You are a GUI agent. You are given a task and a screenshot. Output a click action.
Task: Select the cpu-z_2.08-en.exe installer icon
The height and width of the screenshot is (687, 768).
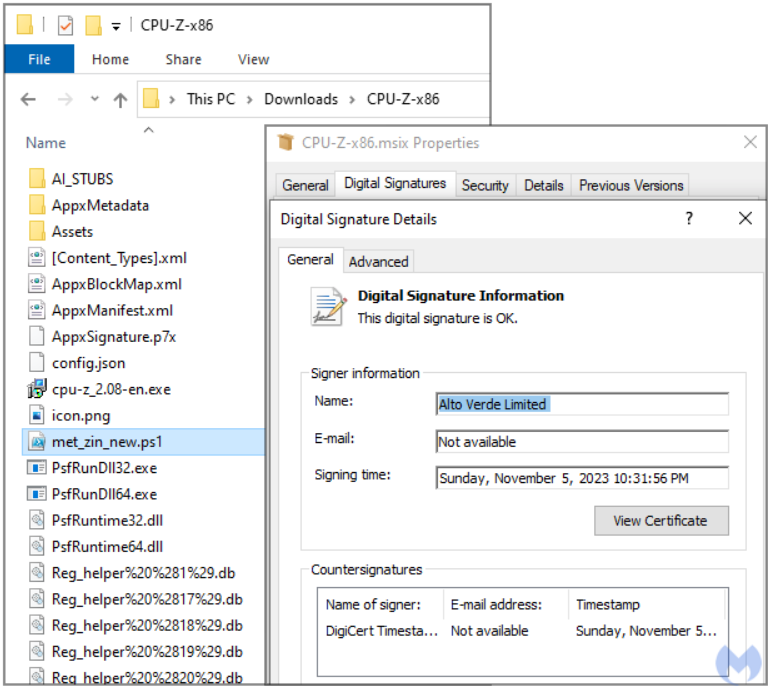pyautogui.click(x=37, y=389)
